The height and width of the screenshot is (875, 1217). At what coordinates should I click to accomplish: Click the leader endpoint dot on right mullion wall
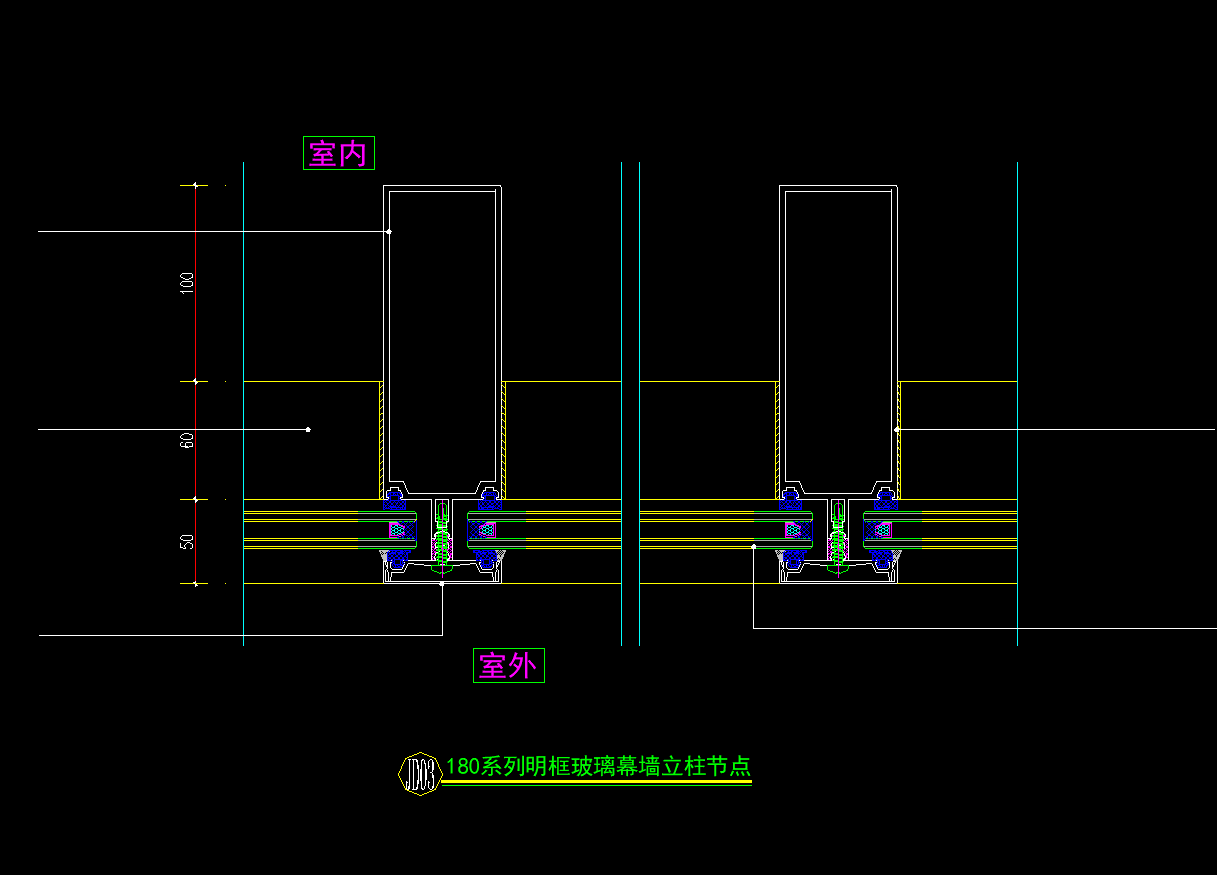897,430
